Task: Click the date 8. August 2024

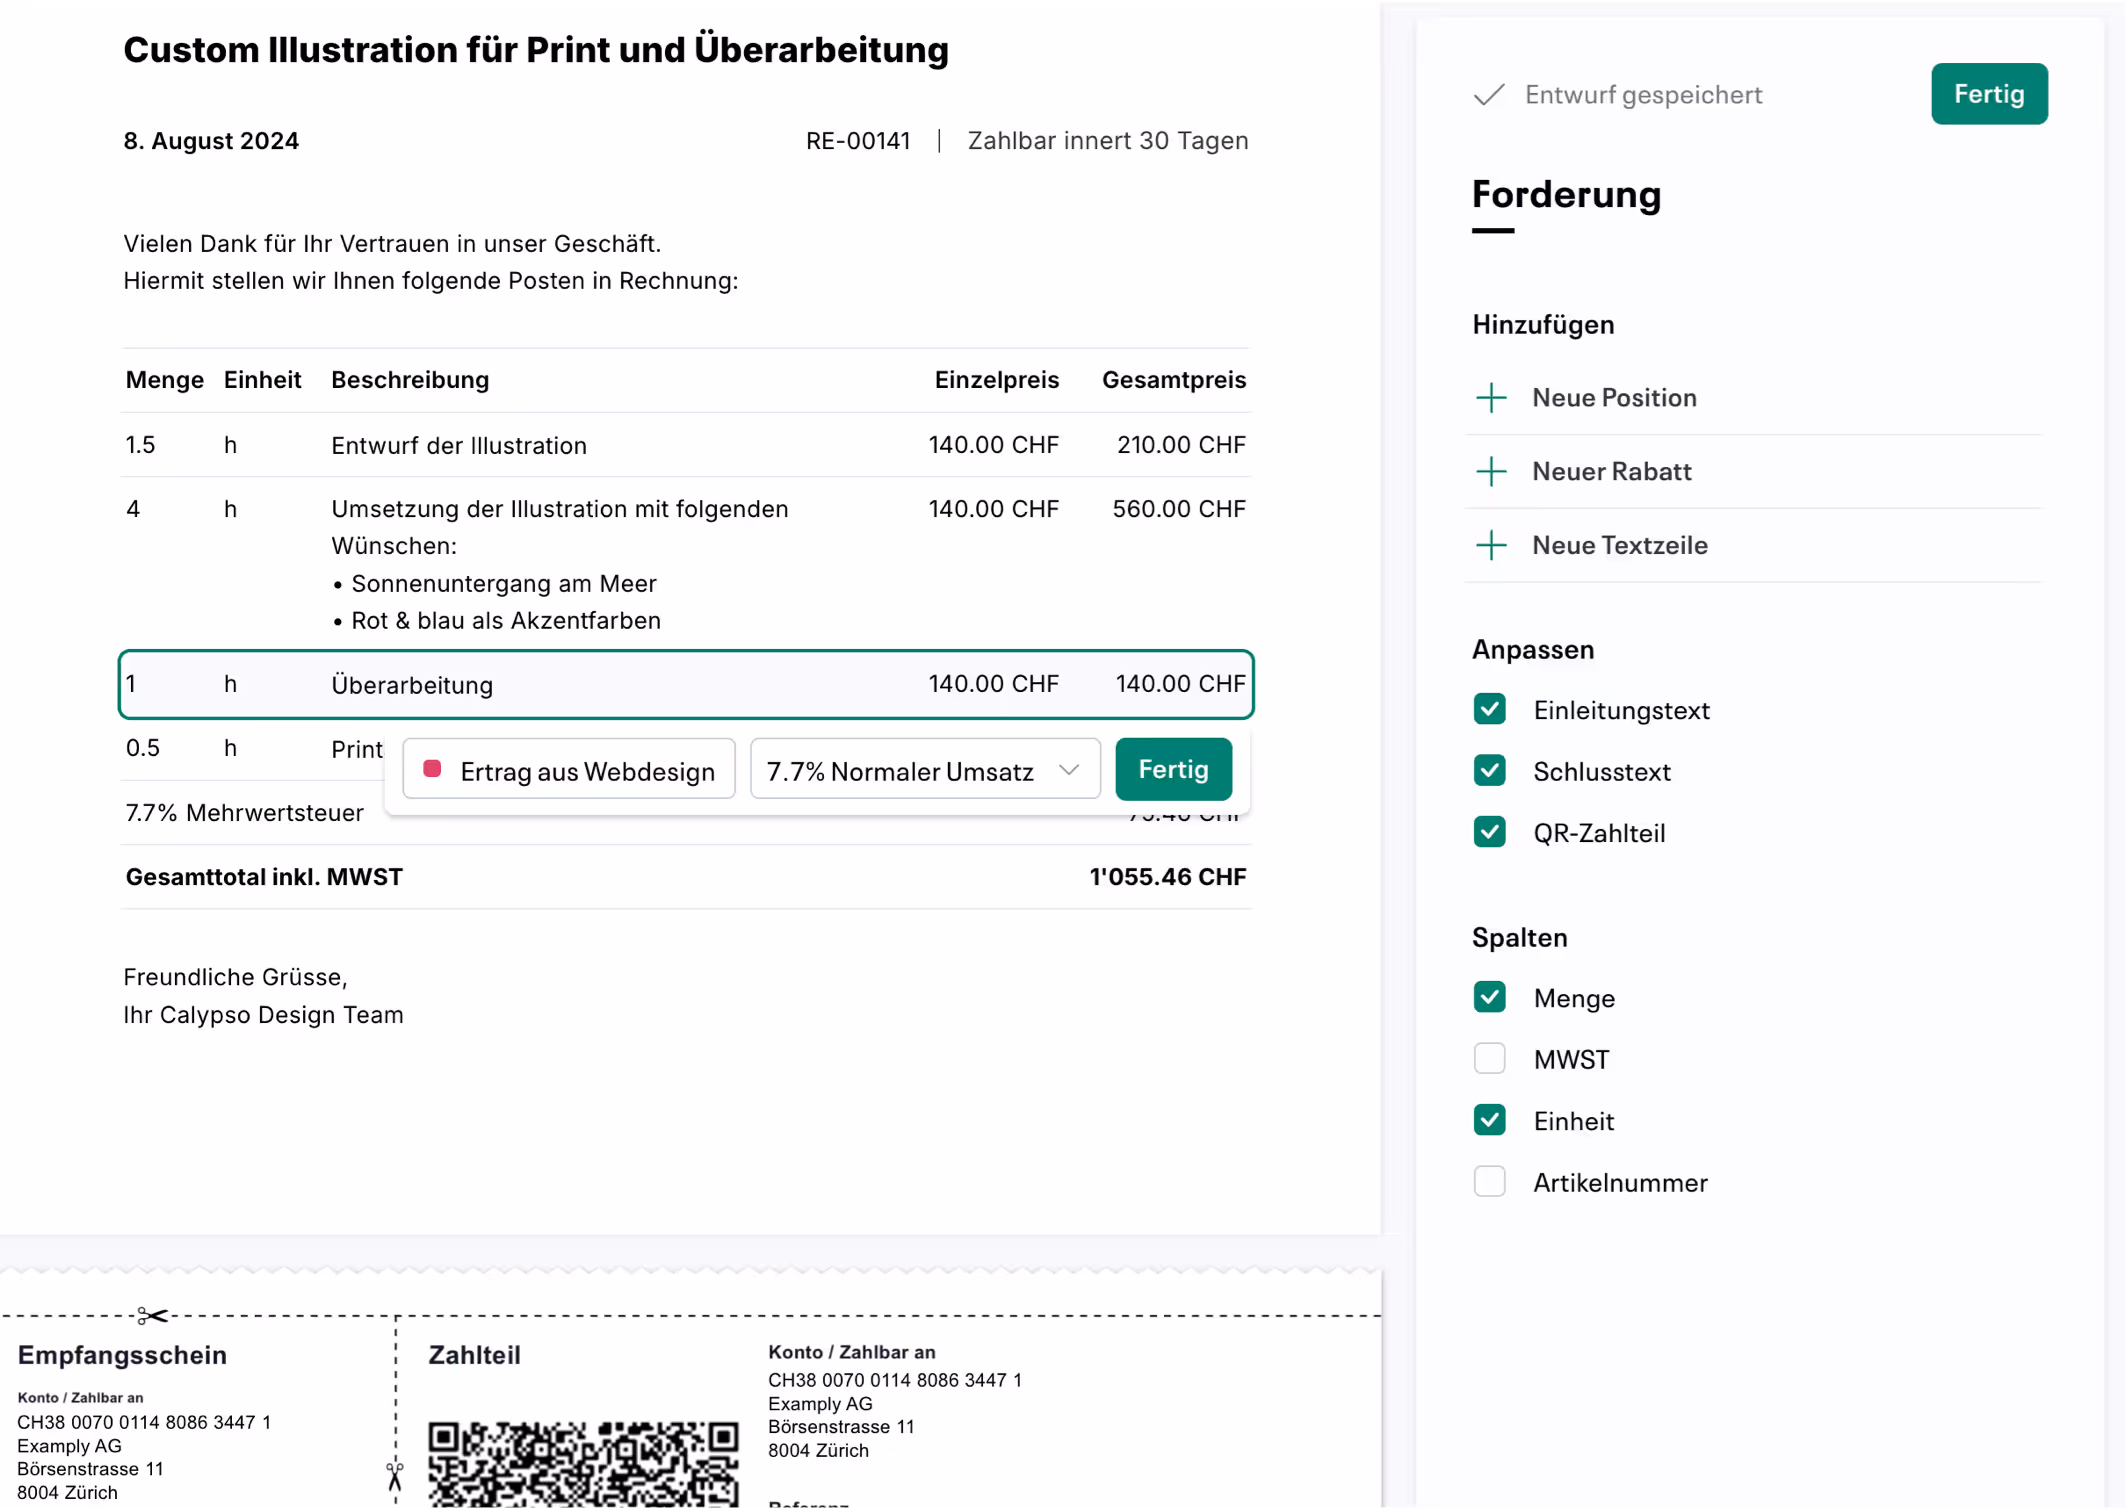Action: click(x=211, y=141)
